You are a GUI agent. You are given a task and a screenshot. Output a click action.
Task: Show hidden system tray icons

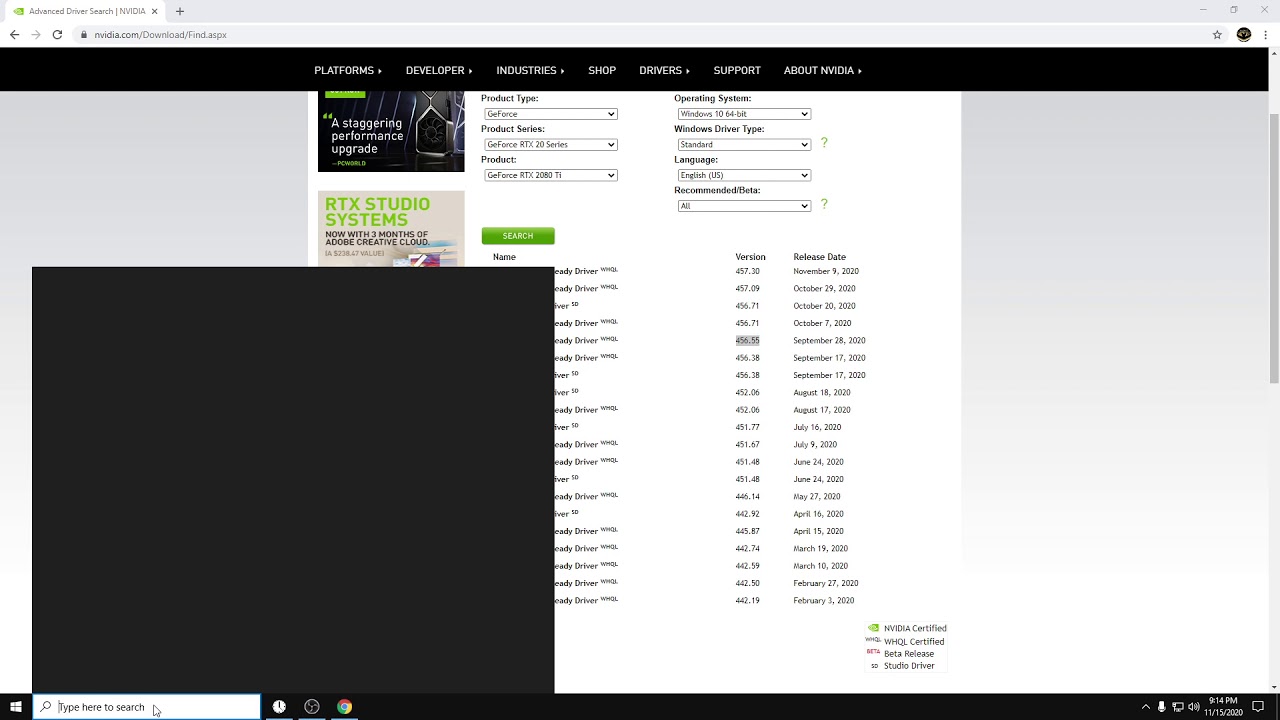coord(1146,707)
